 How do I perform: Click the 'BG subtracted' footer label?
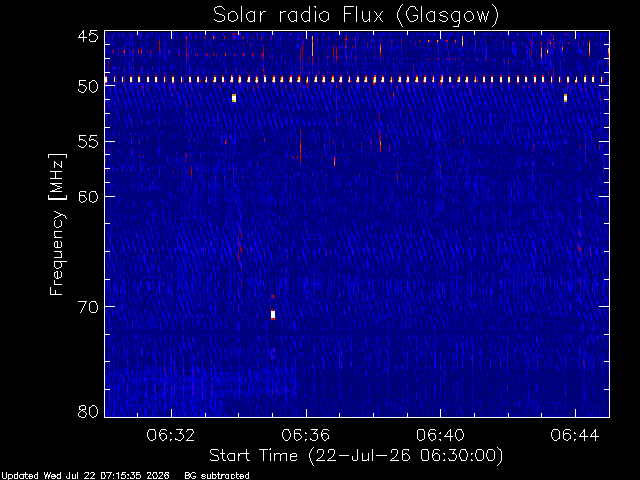pyautogui.click(x=217, y=476)
